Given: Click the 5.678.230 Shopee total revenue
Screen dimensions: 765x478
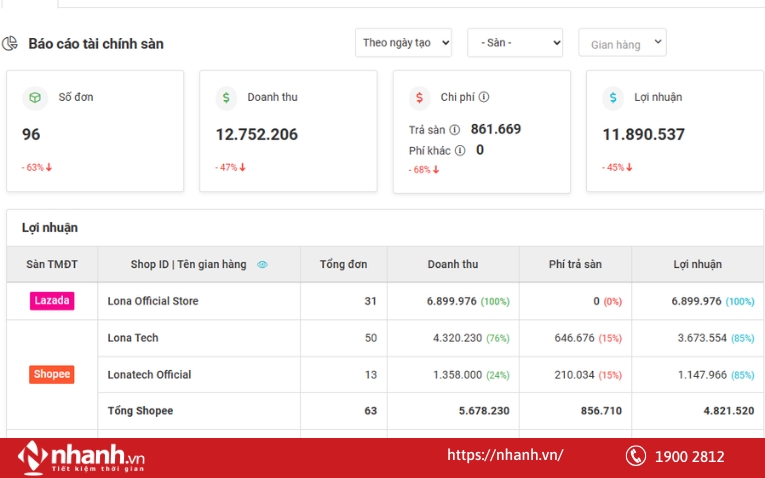Looking at the screenshot, I should [484, 411].
